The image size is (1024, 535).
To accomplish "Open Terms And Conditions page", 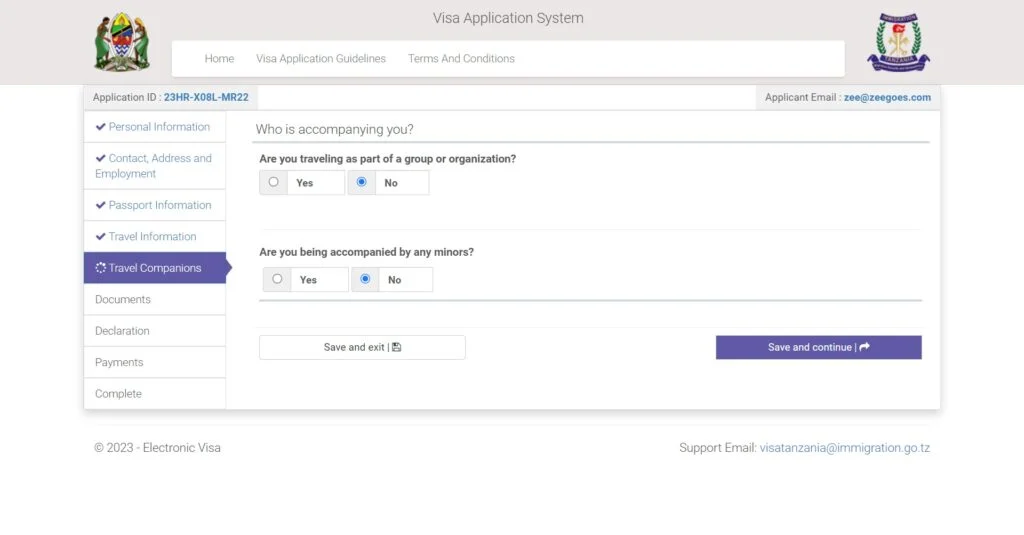I will (x=461, y=59).
